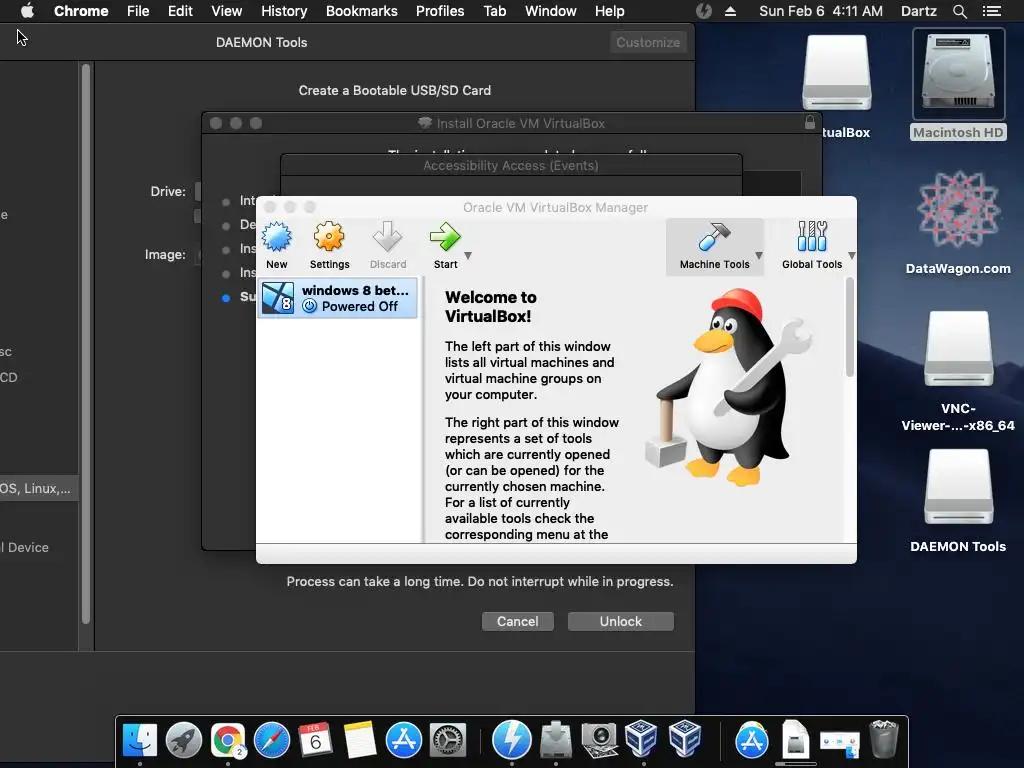The width and height of the screenshot is (1024, 768).
Task: Open the Help menu
Action: [x=609, y=11]
